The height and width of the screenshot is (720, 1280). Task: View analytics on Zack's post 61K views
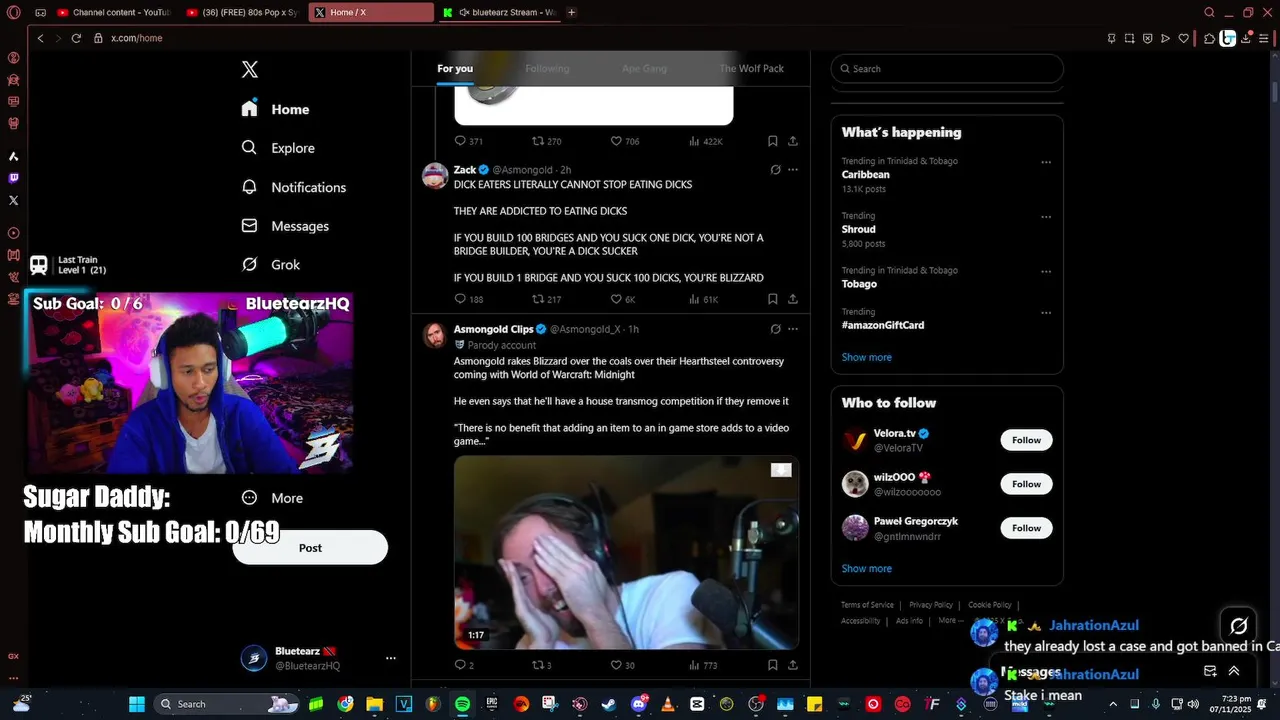pos(703,299)
